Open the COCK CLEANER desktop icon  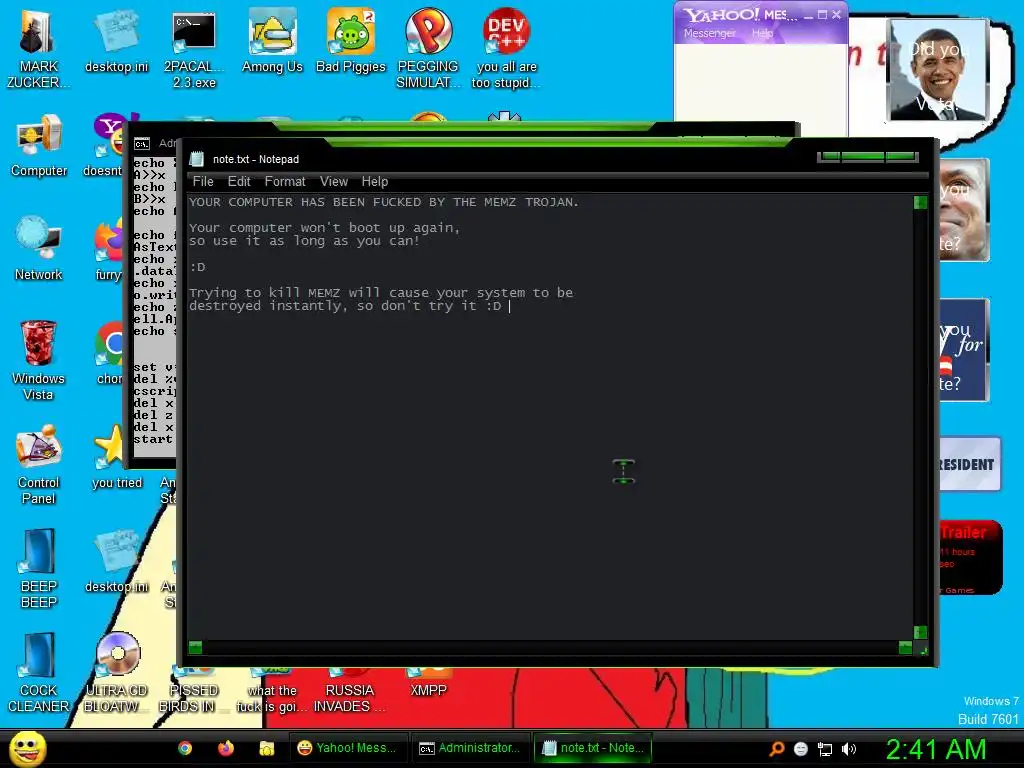click(39, 673)
